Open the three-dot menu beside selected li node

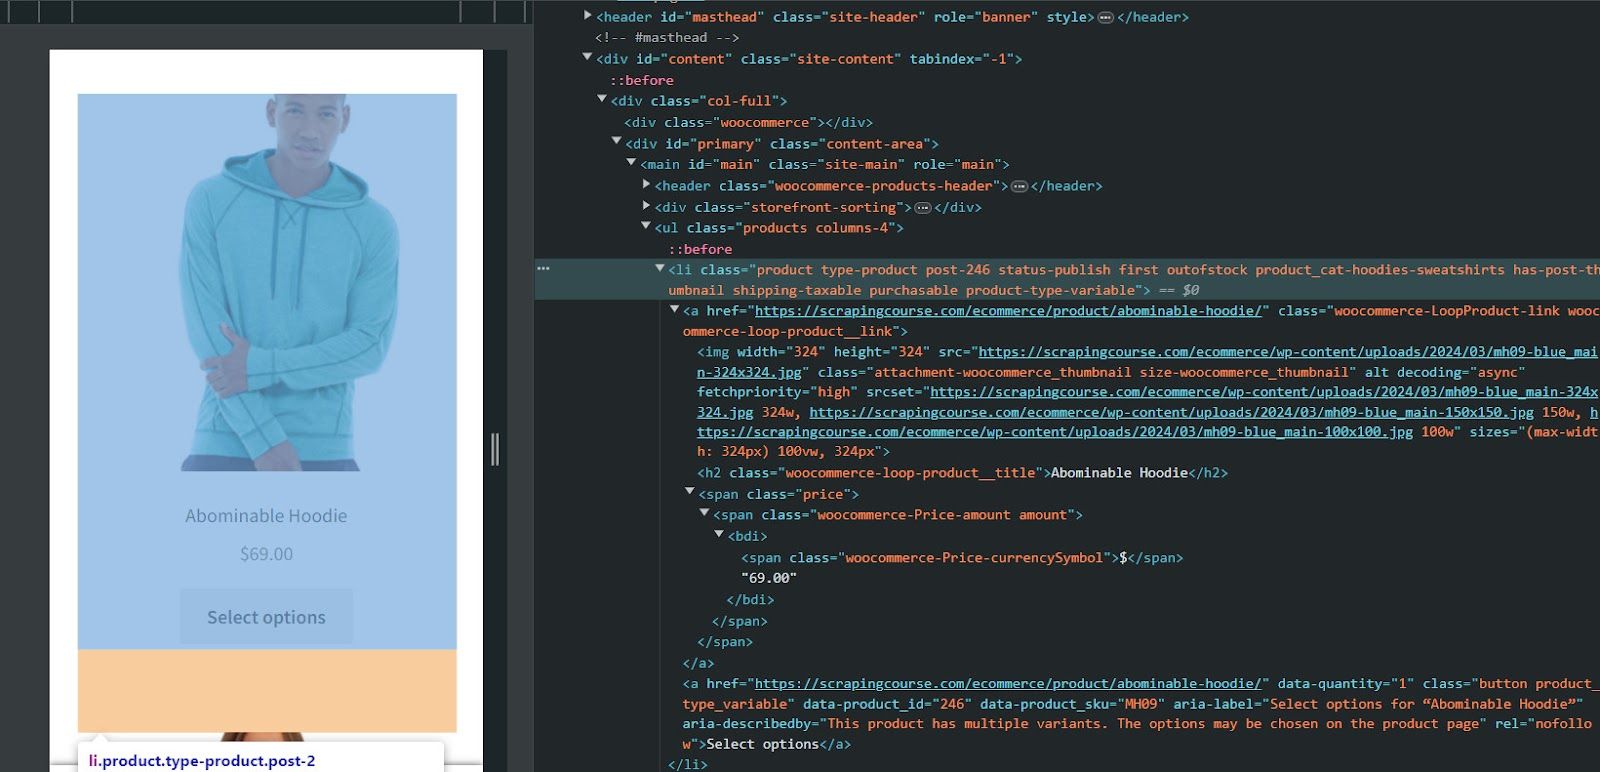[x=543, y=268]
